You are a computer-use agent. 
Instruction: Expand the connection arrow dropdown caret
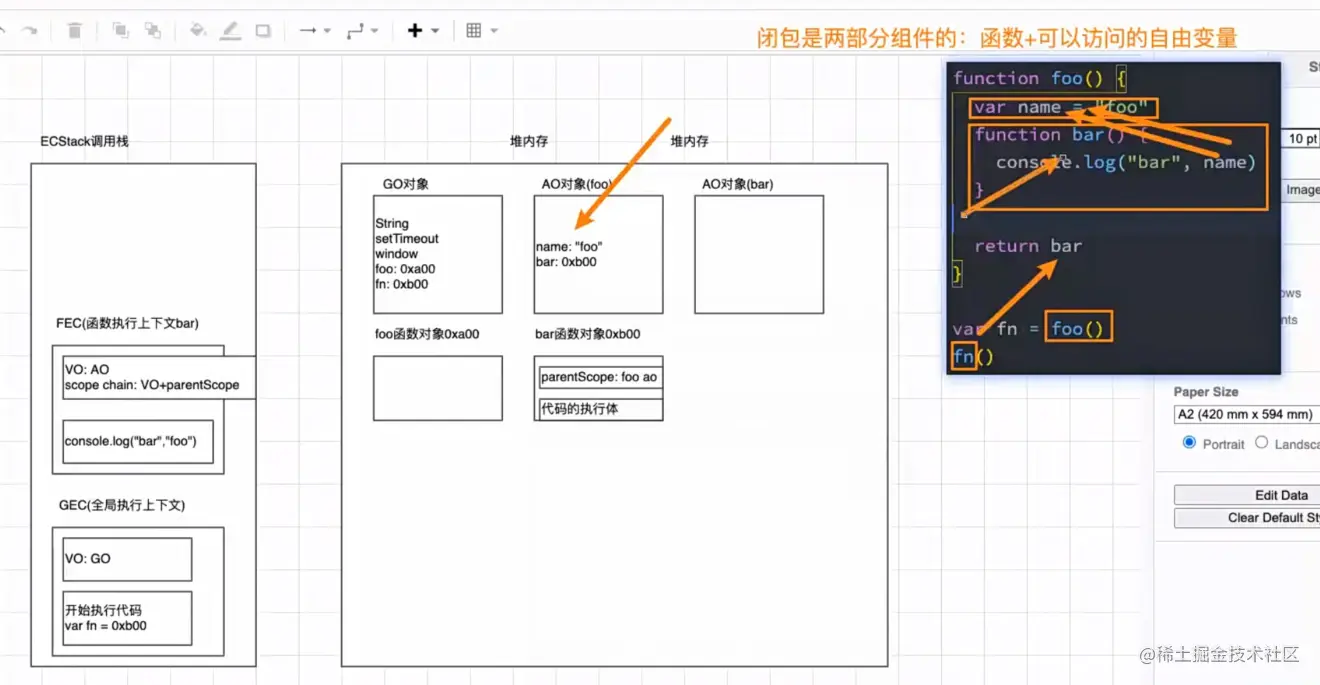click(327, 31)
